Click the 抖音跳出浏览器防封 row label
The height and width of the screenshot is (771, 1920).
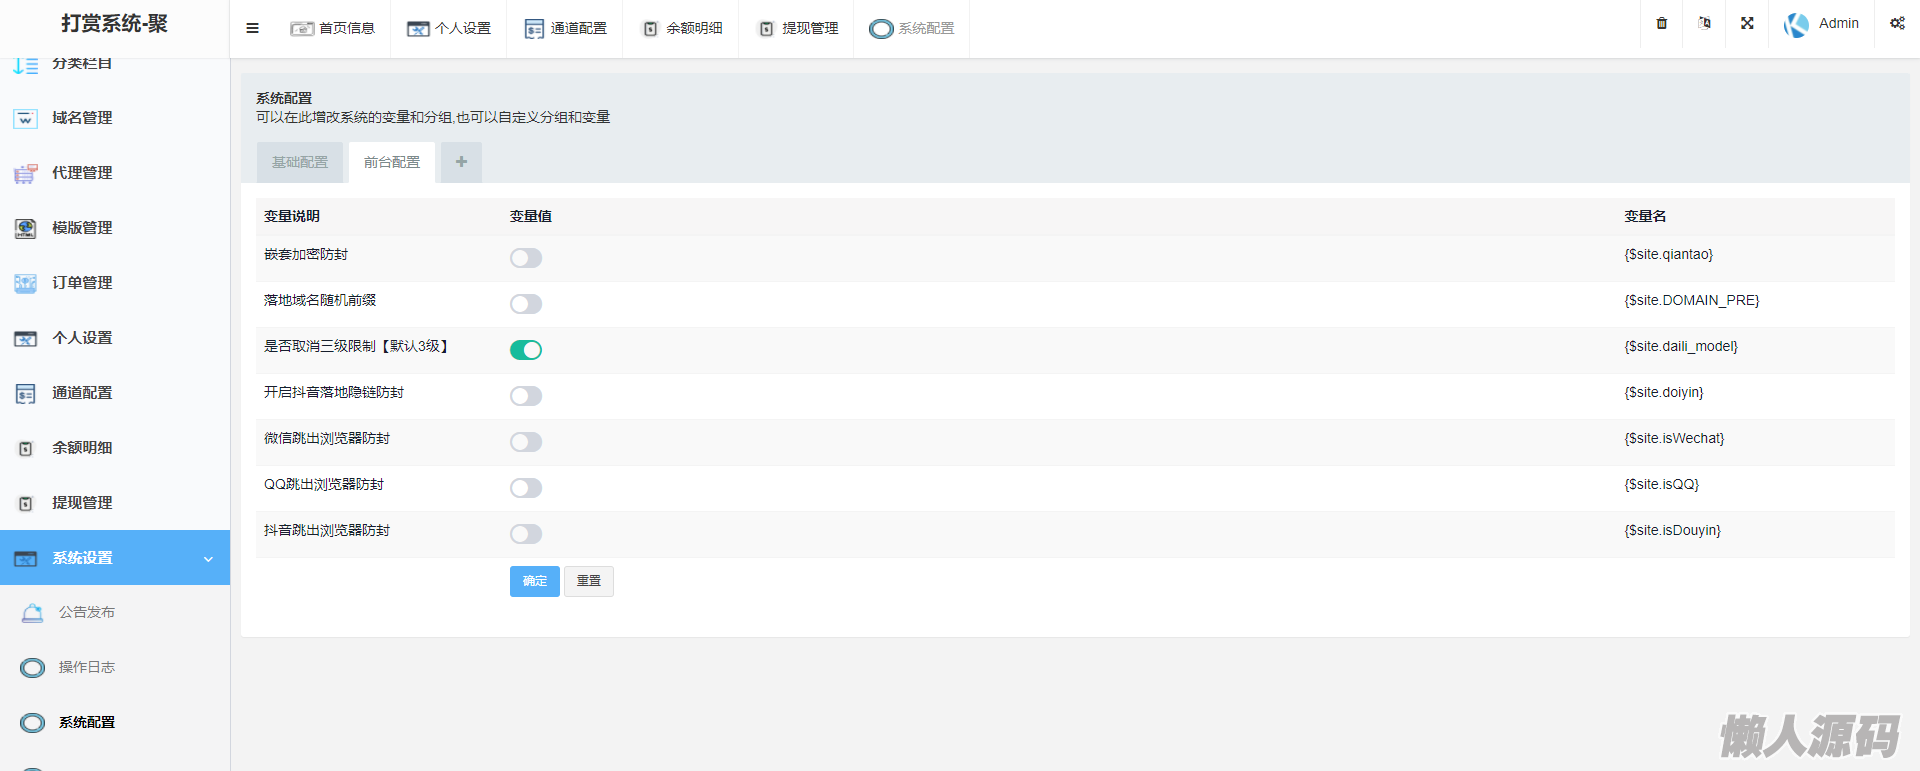coord(327,531)
